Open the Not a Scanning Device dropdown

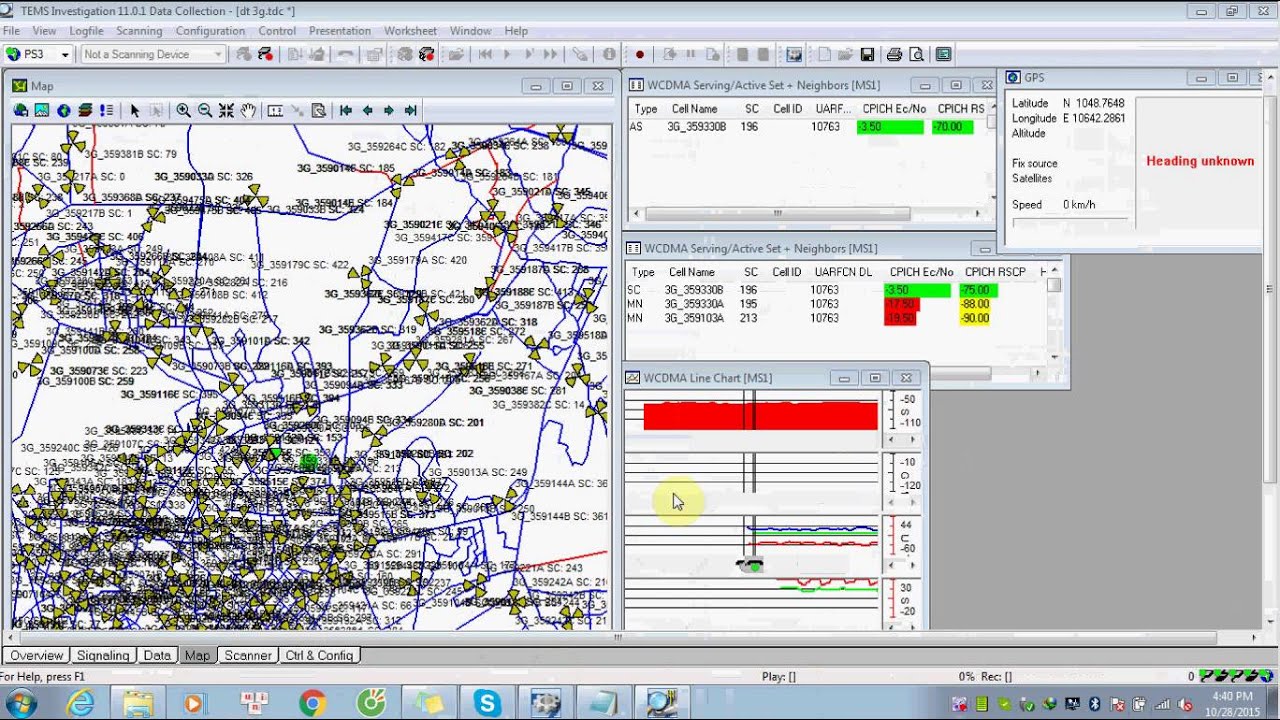[218, 54]
